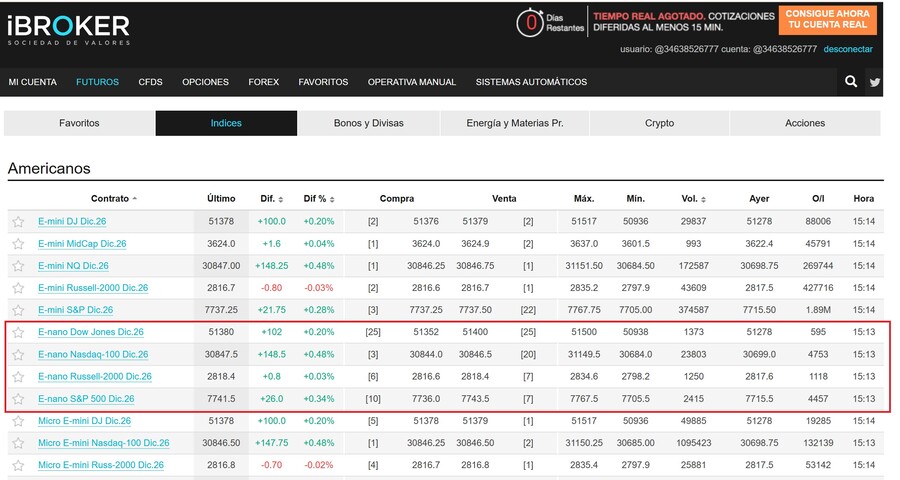Click the O/I column header
Screen dimensions: 900x480
click(x=818, y=199)
